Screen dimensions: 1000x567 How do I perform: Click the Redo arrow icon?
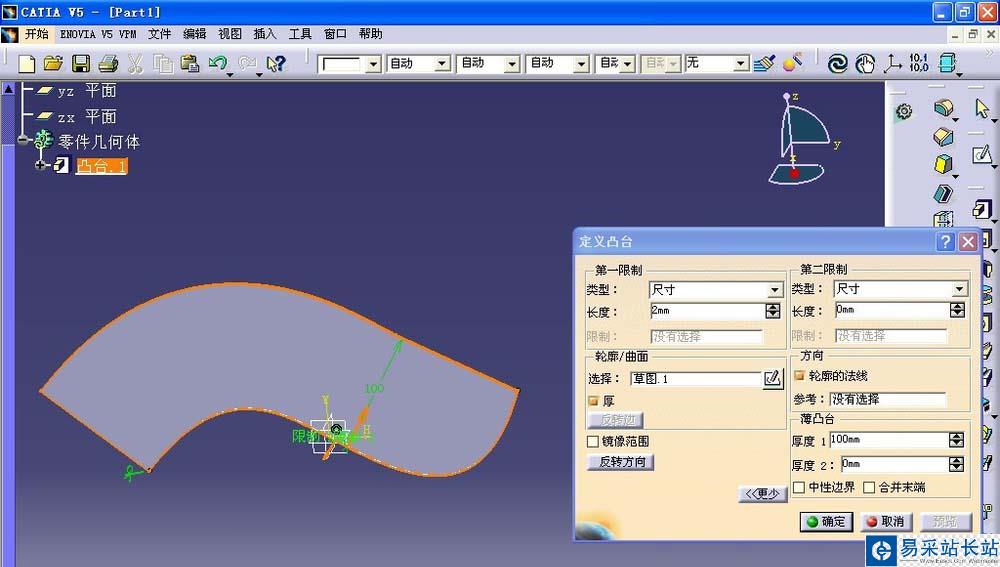[x=247, y=63]
